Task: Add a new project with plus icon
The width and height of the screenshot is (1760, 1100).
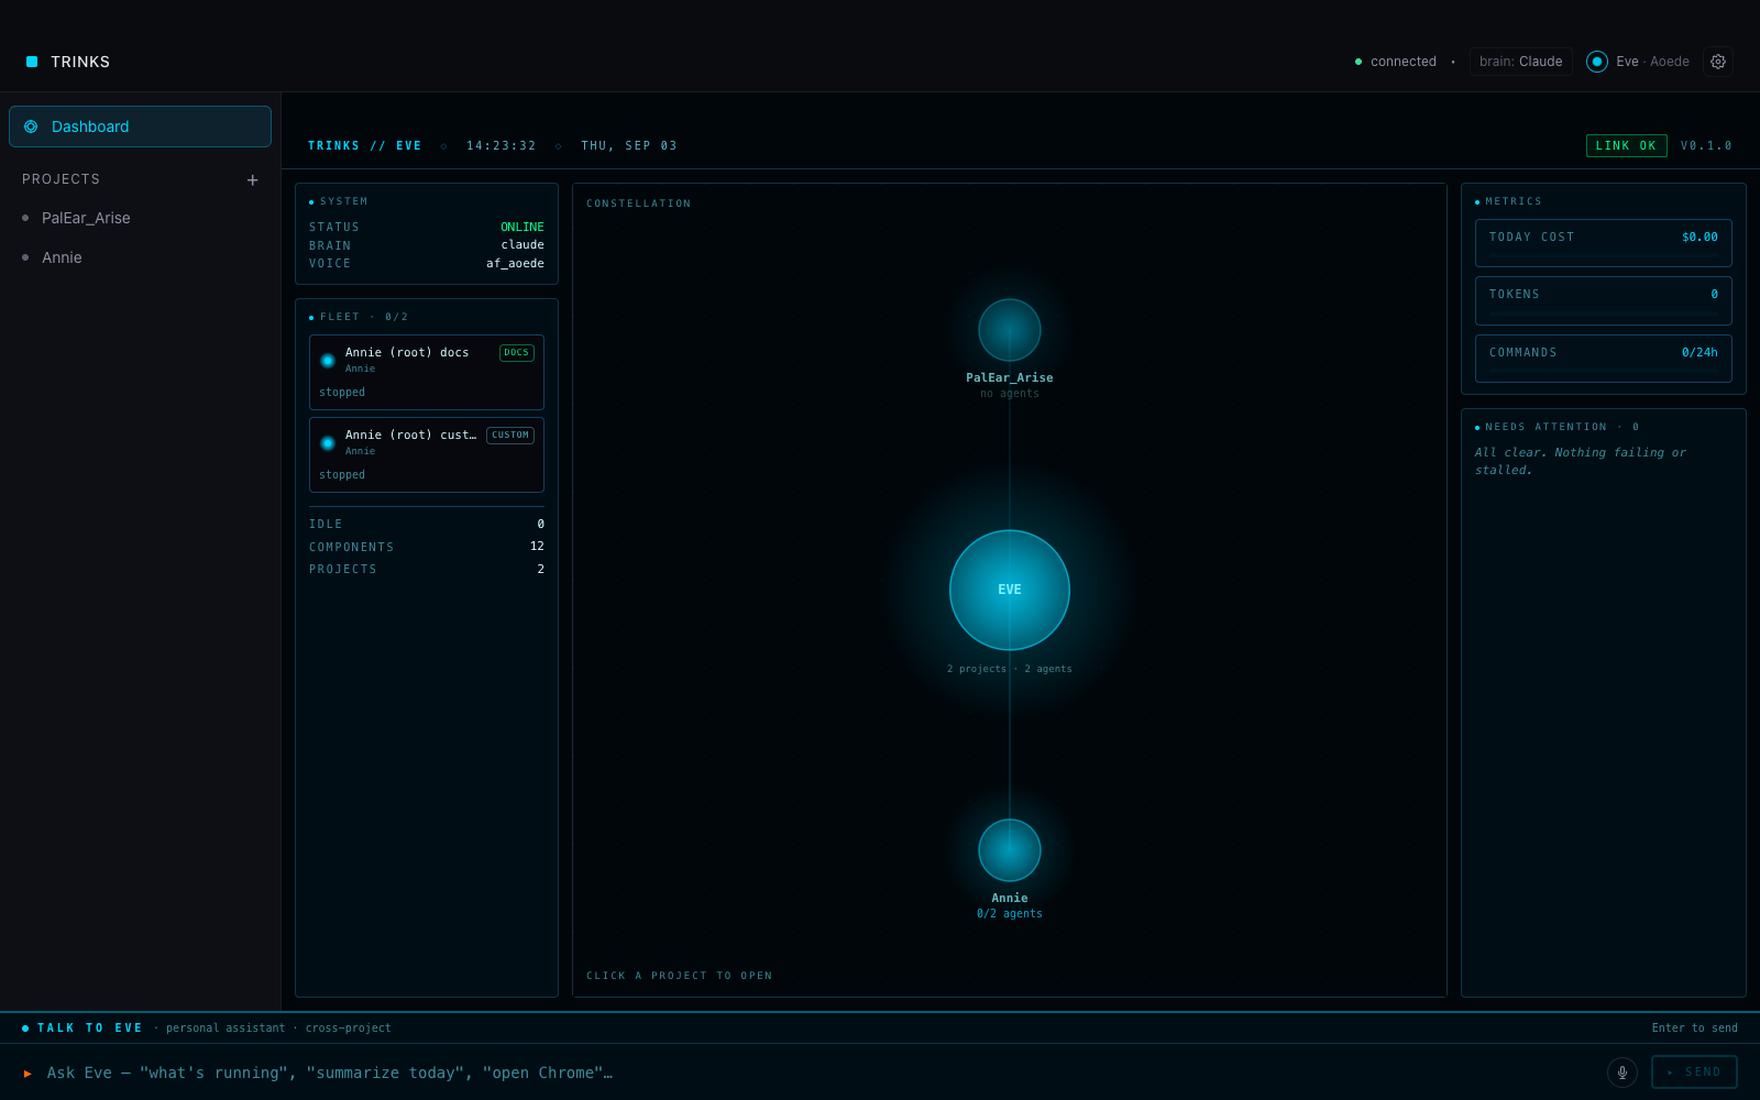Action: click(252, 180)
